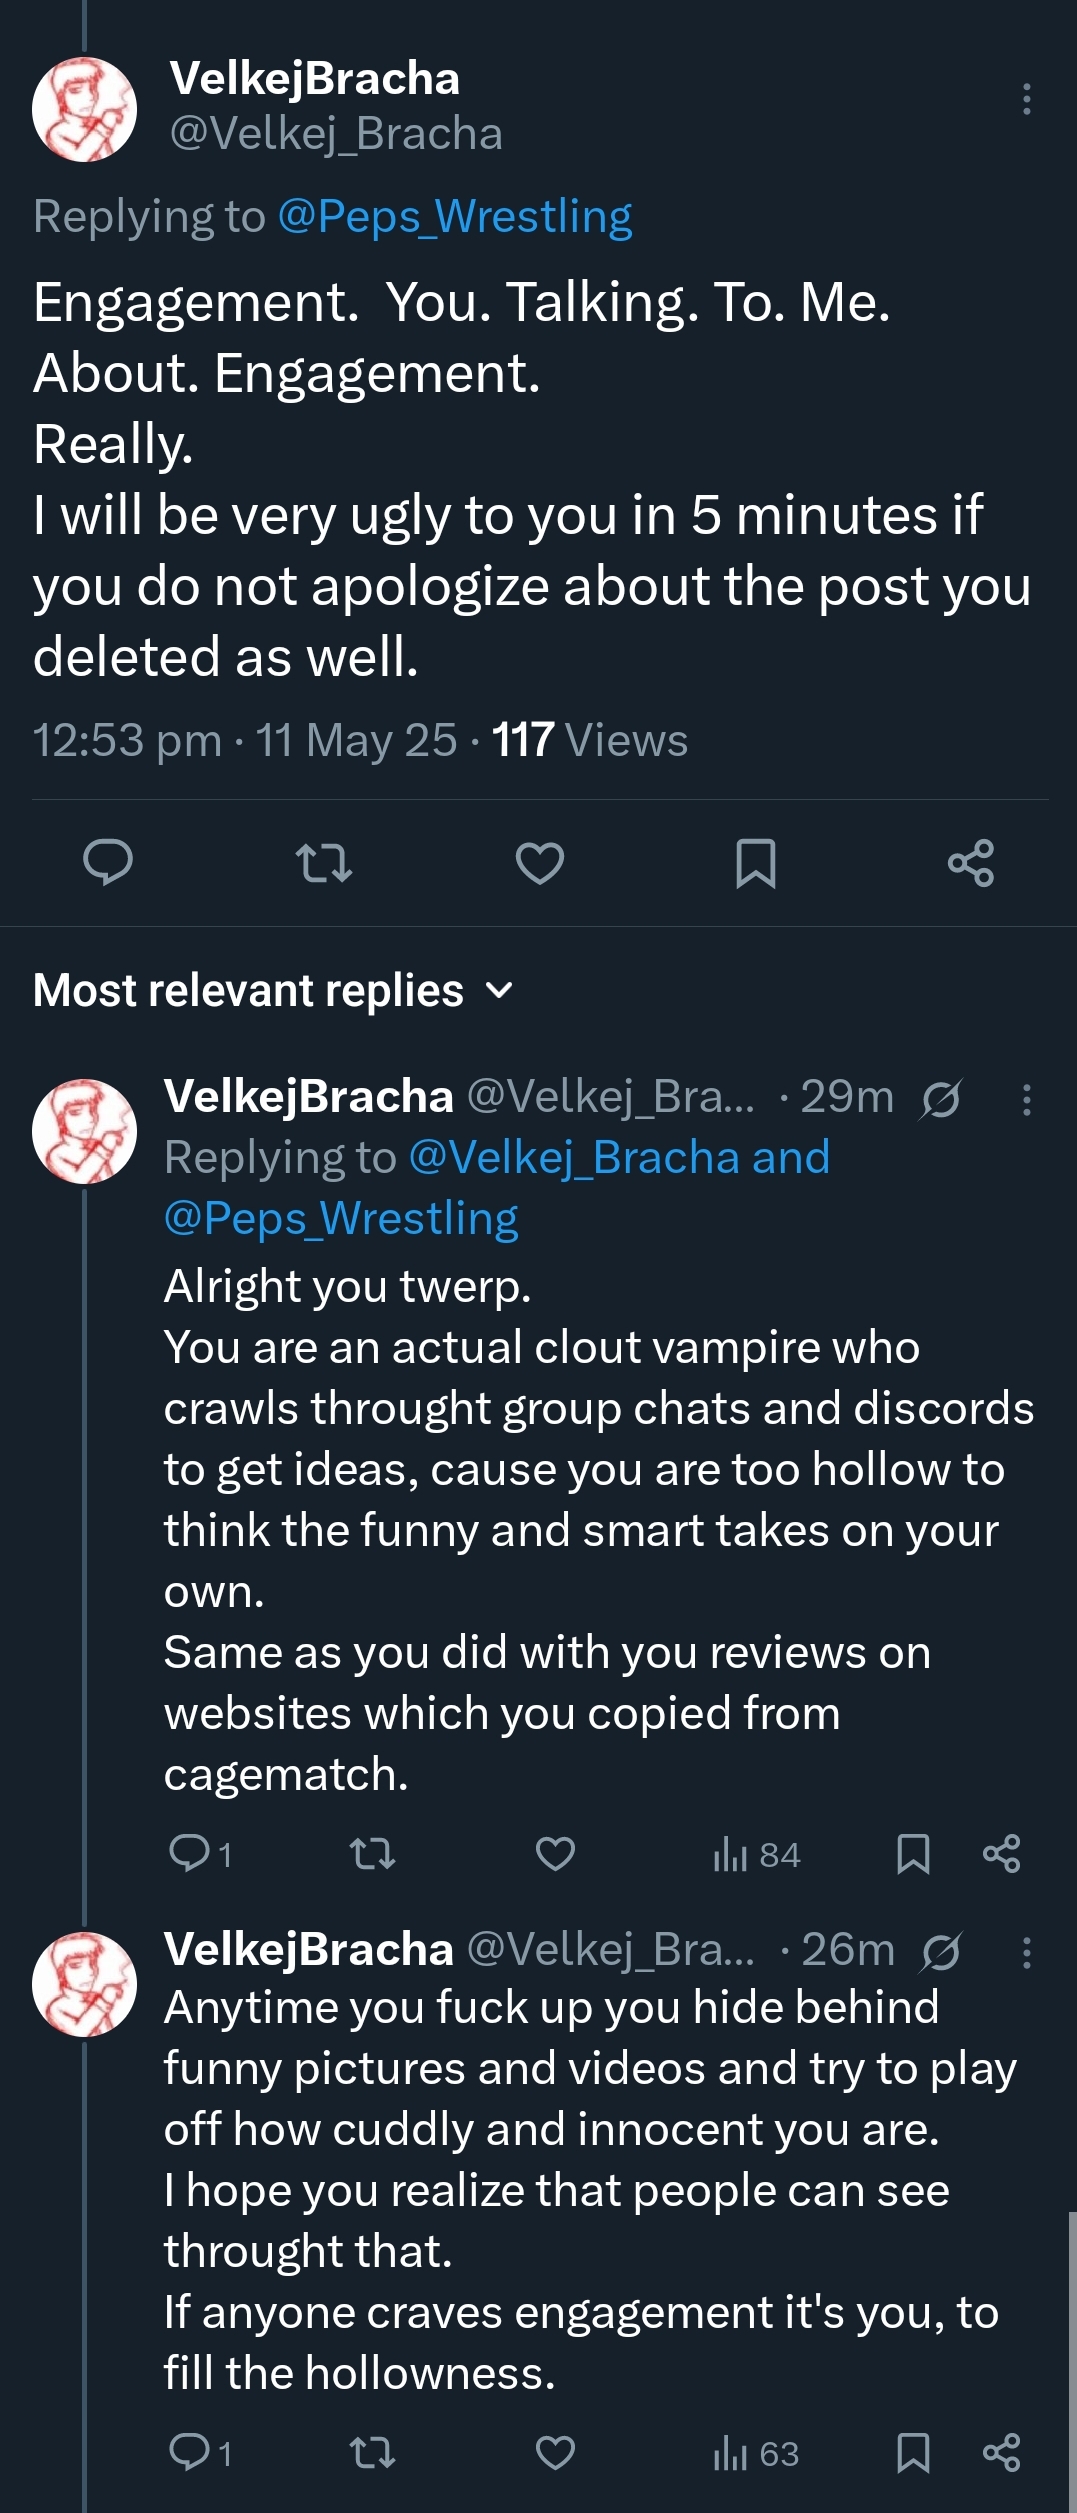Open options menu on 29m reply
The height and width of the screenshot is (2513, 1077).
pyautogui.click(x=1026, y=1099)
